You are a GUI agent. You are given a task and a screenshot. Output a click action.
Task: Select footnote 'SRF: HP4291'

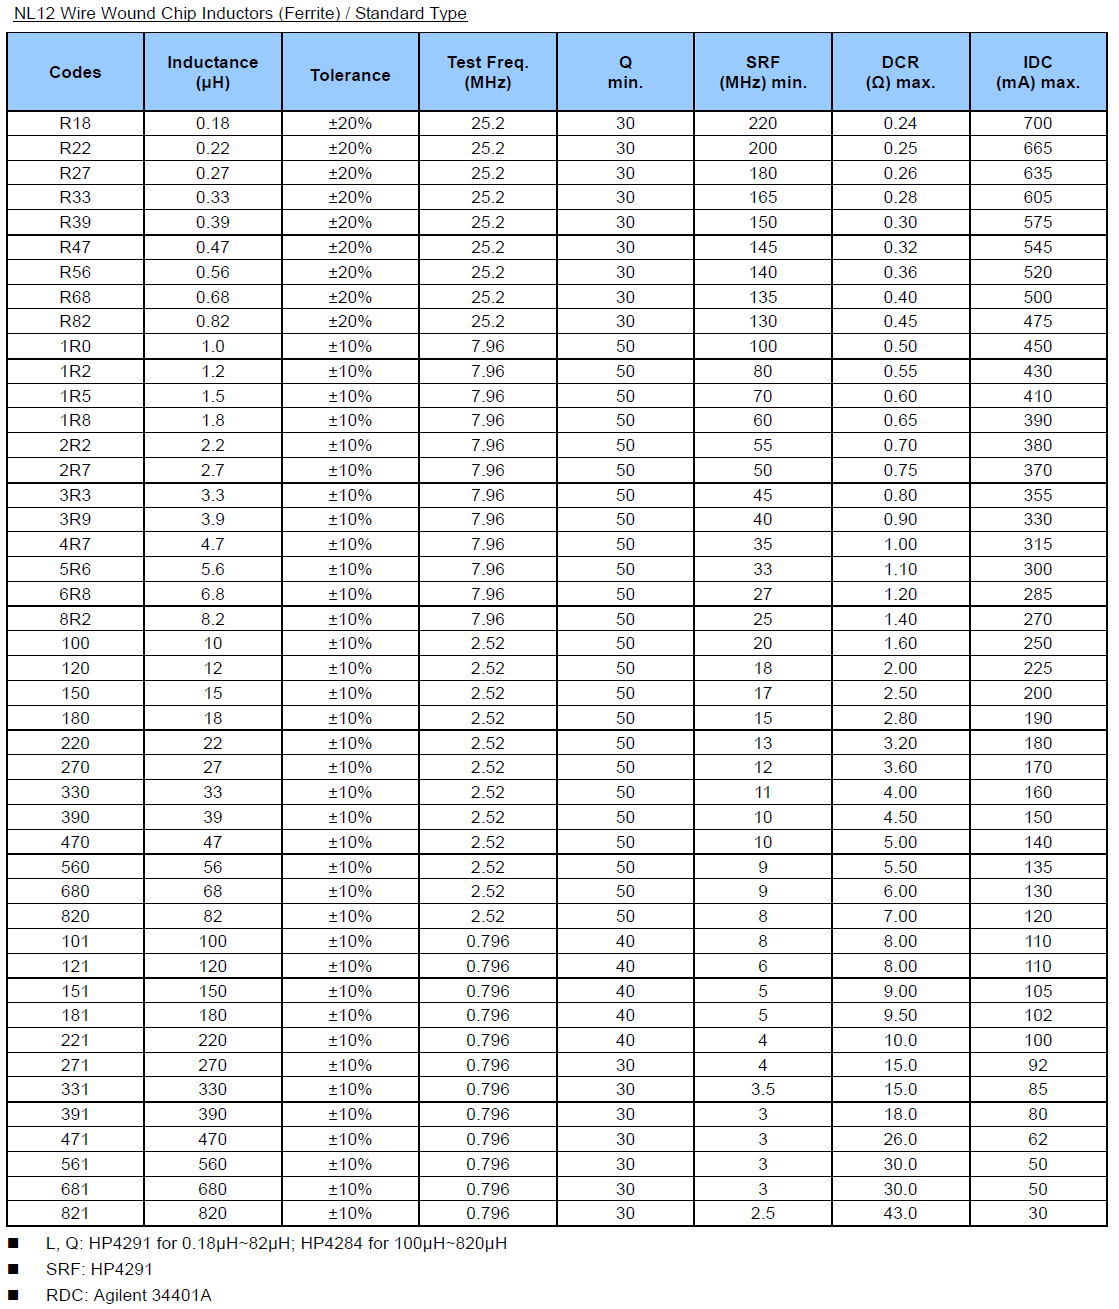coord(99,1269)
